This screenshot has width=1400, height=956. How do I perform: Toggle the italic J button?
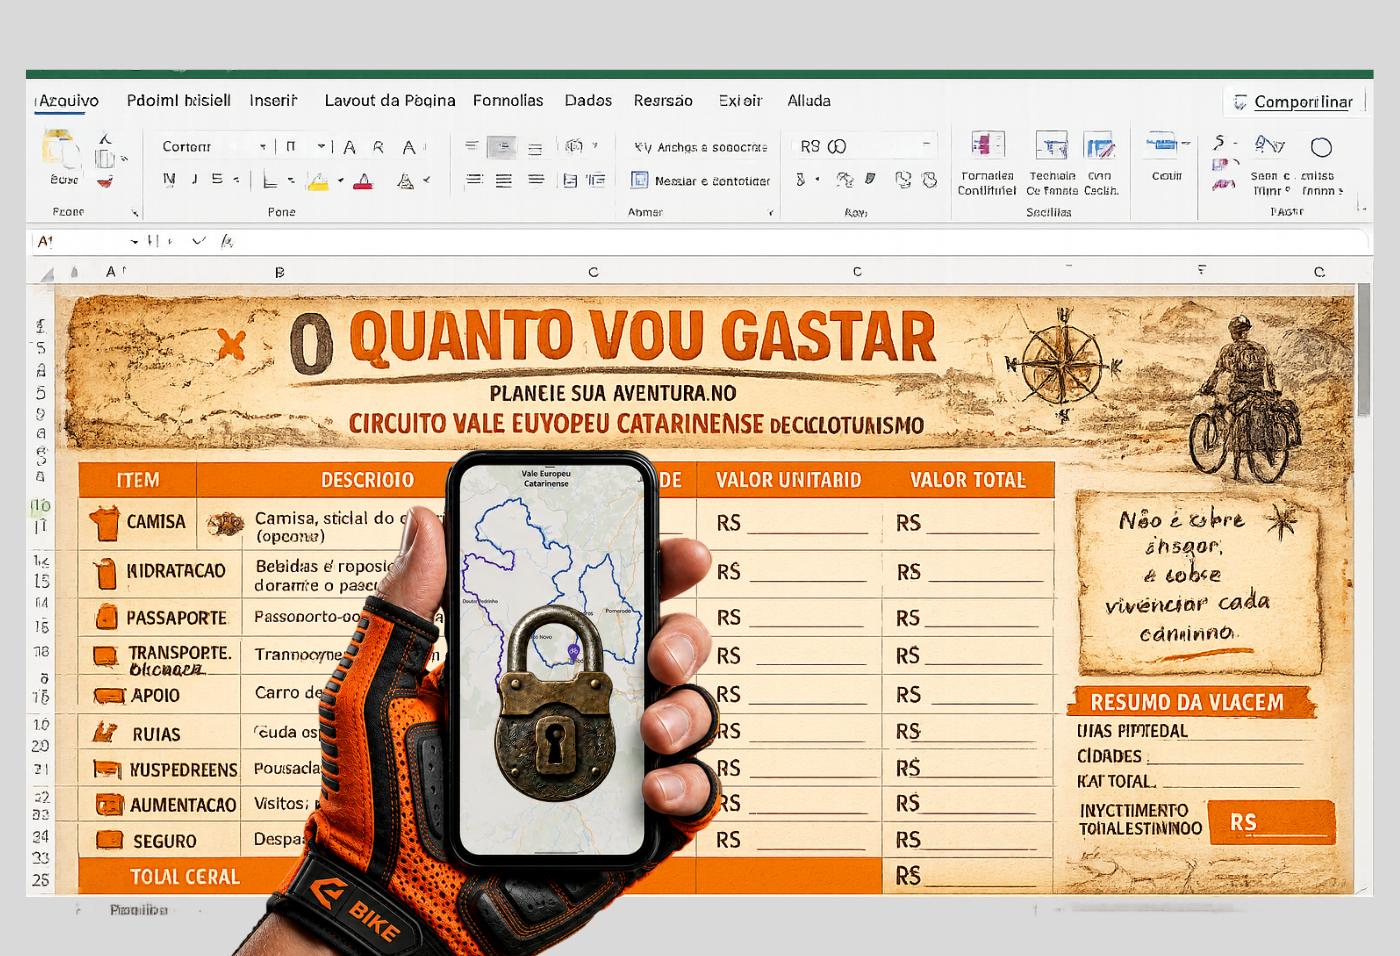point(194,179)
